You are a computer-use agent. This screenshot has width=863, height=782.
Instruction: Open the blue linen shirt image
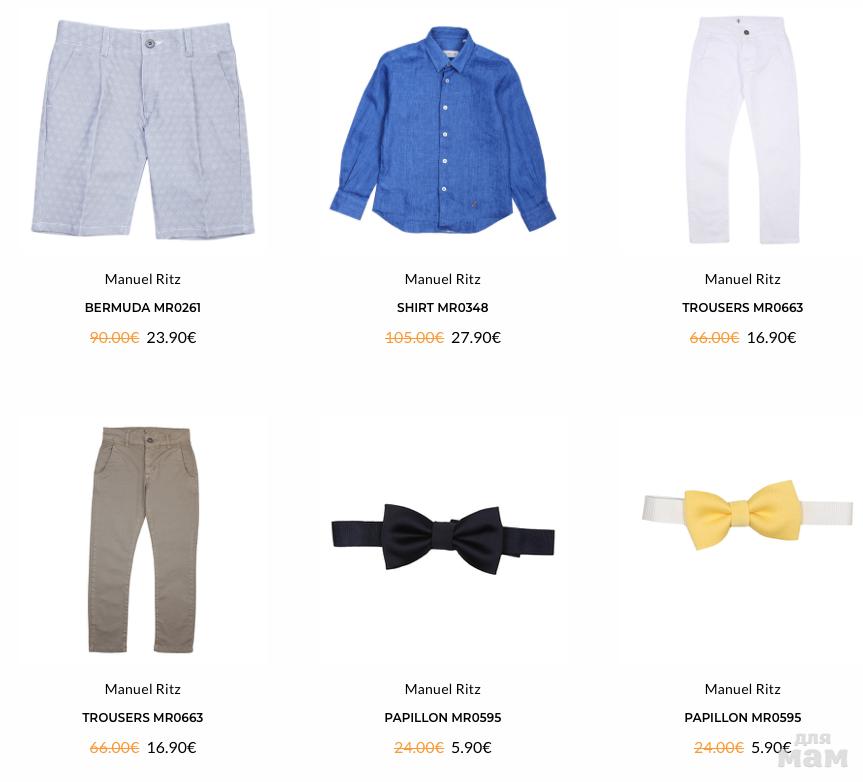443,129
